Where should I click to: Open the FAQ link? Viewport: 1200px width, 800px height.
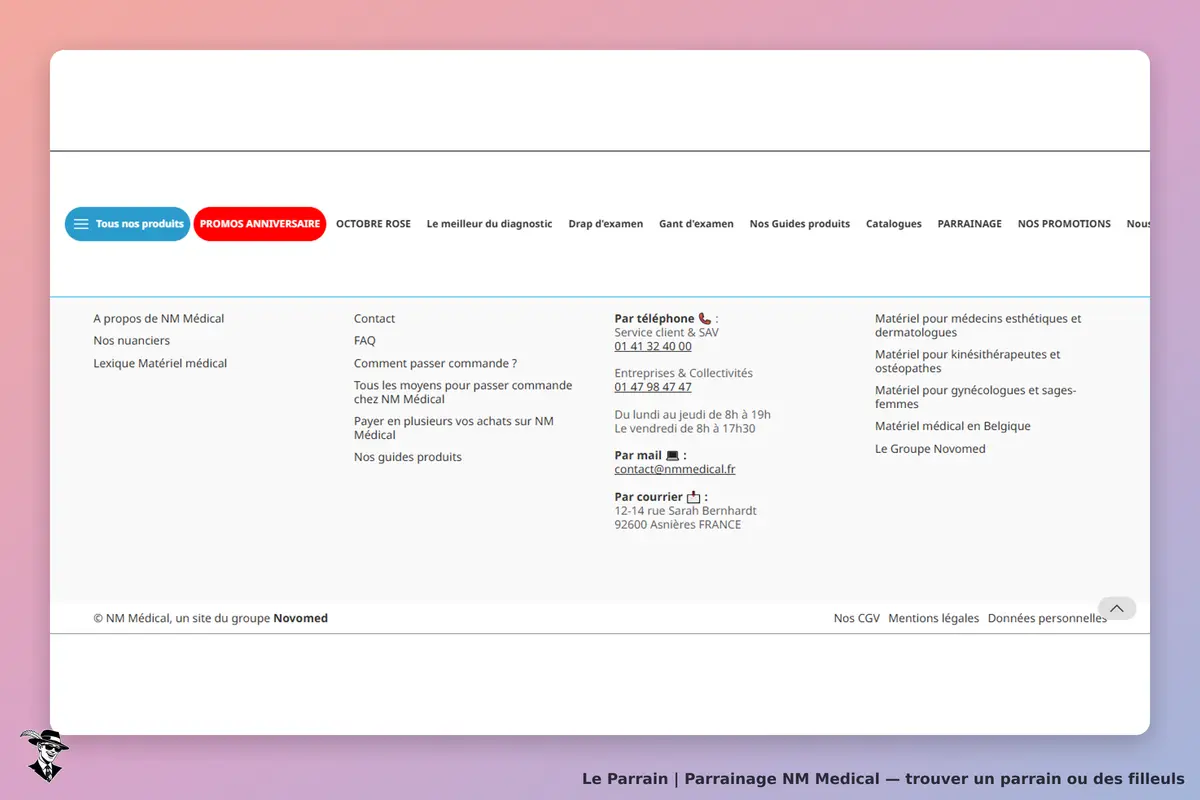pyautogui.click(x=365, y=341)
